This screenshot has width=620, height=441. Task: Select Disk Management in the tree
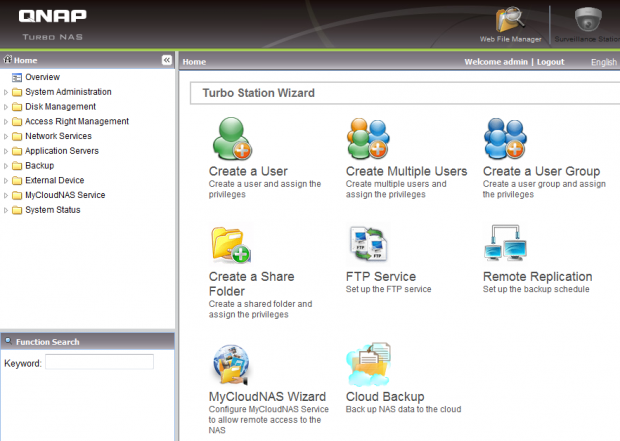(x=60, y=106)
